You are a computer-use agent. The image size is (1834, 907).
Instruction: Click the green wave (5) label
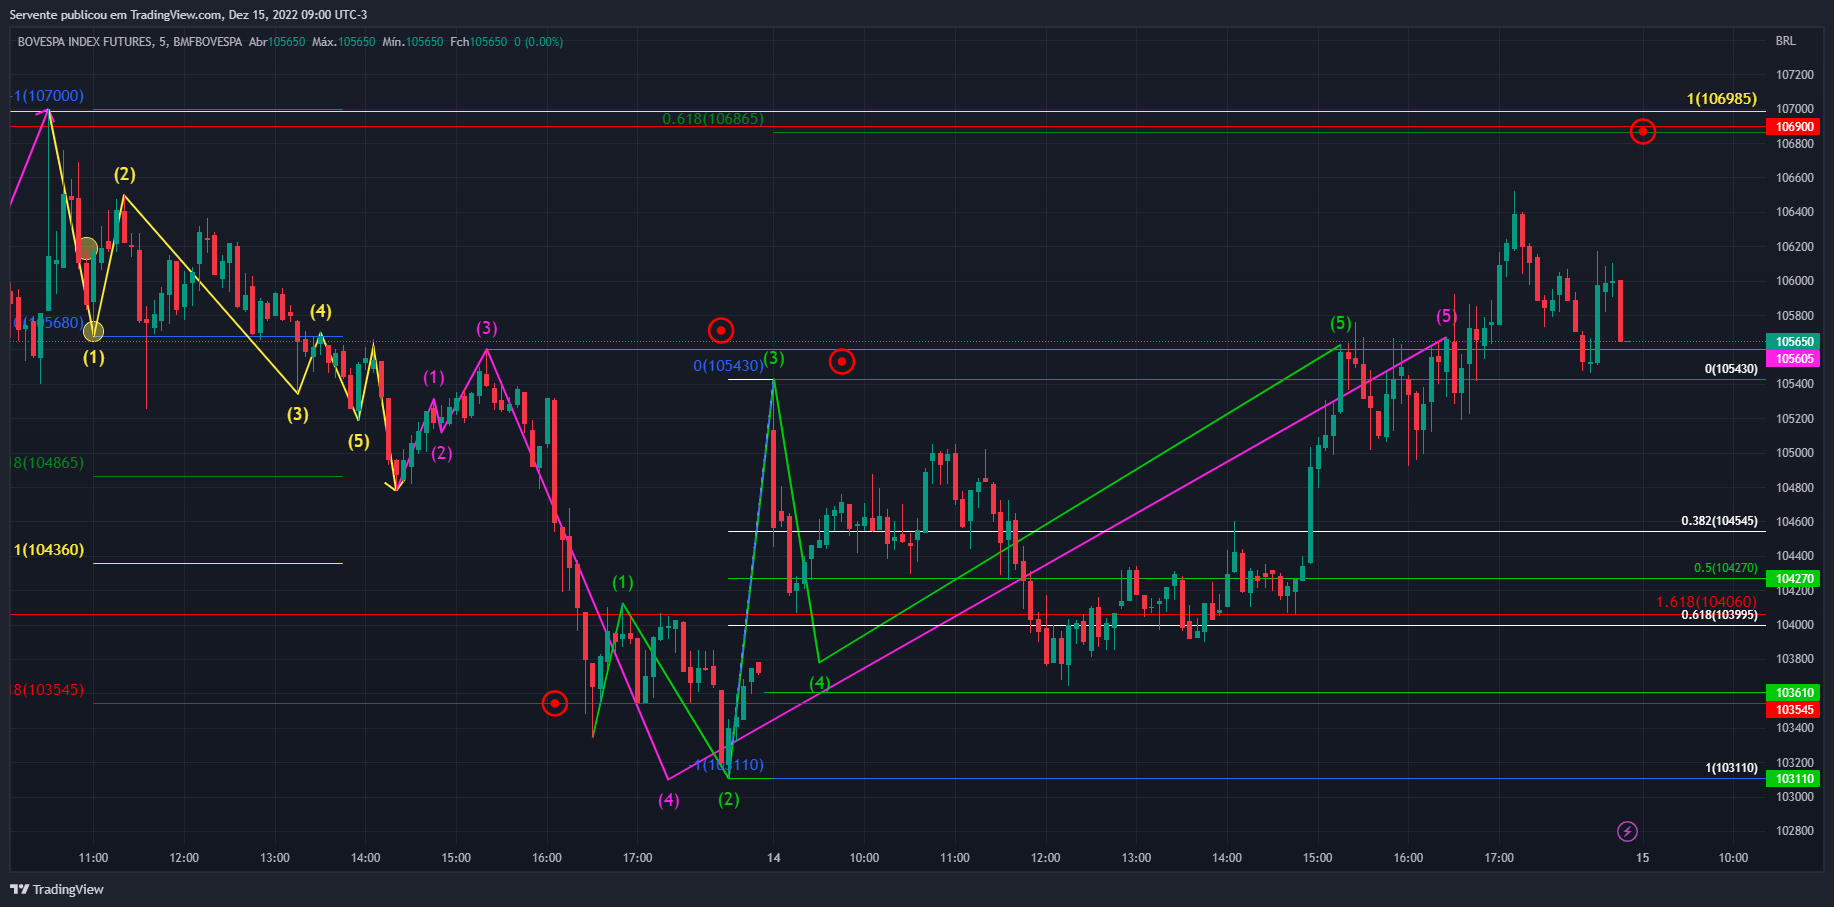tap(1340, 323)
